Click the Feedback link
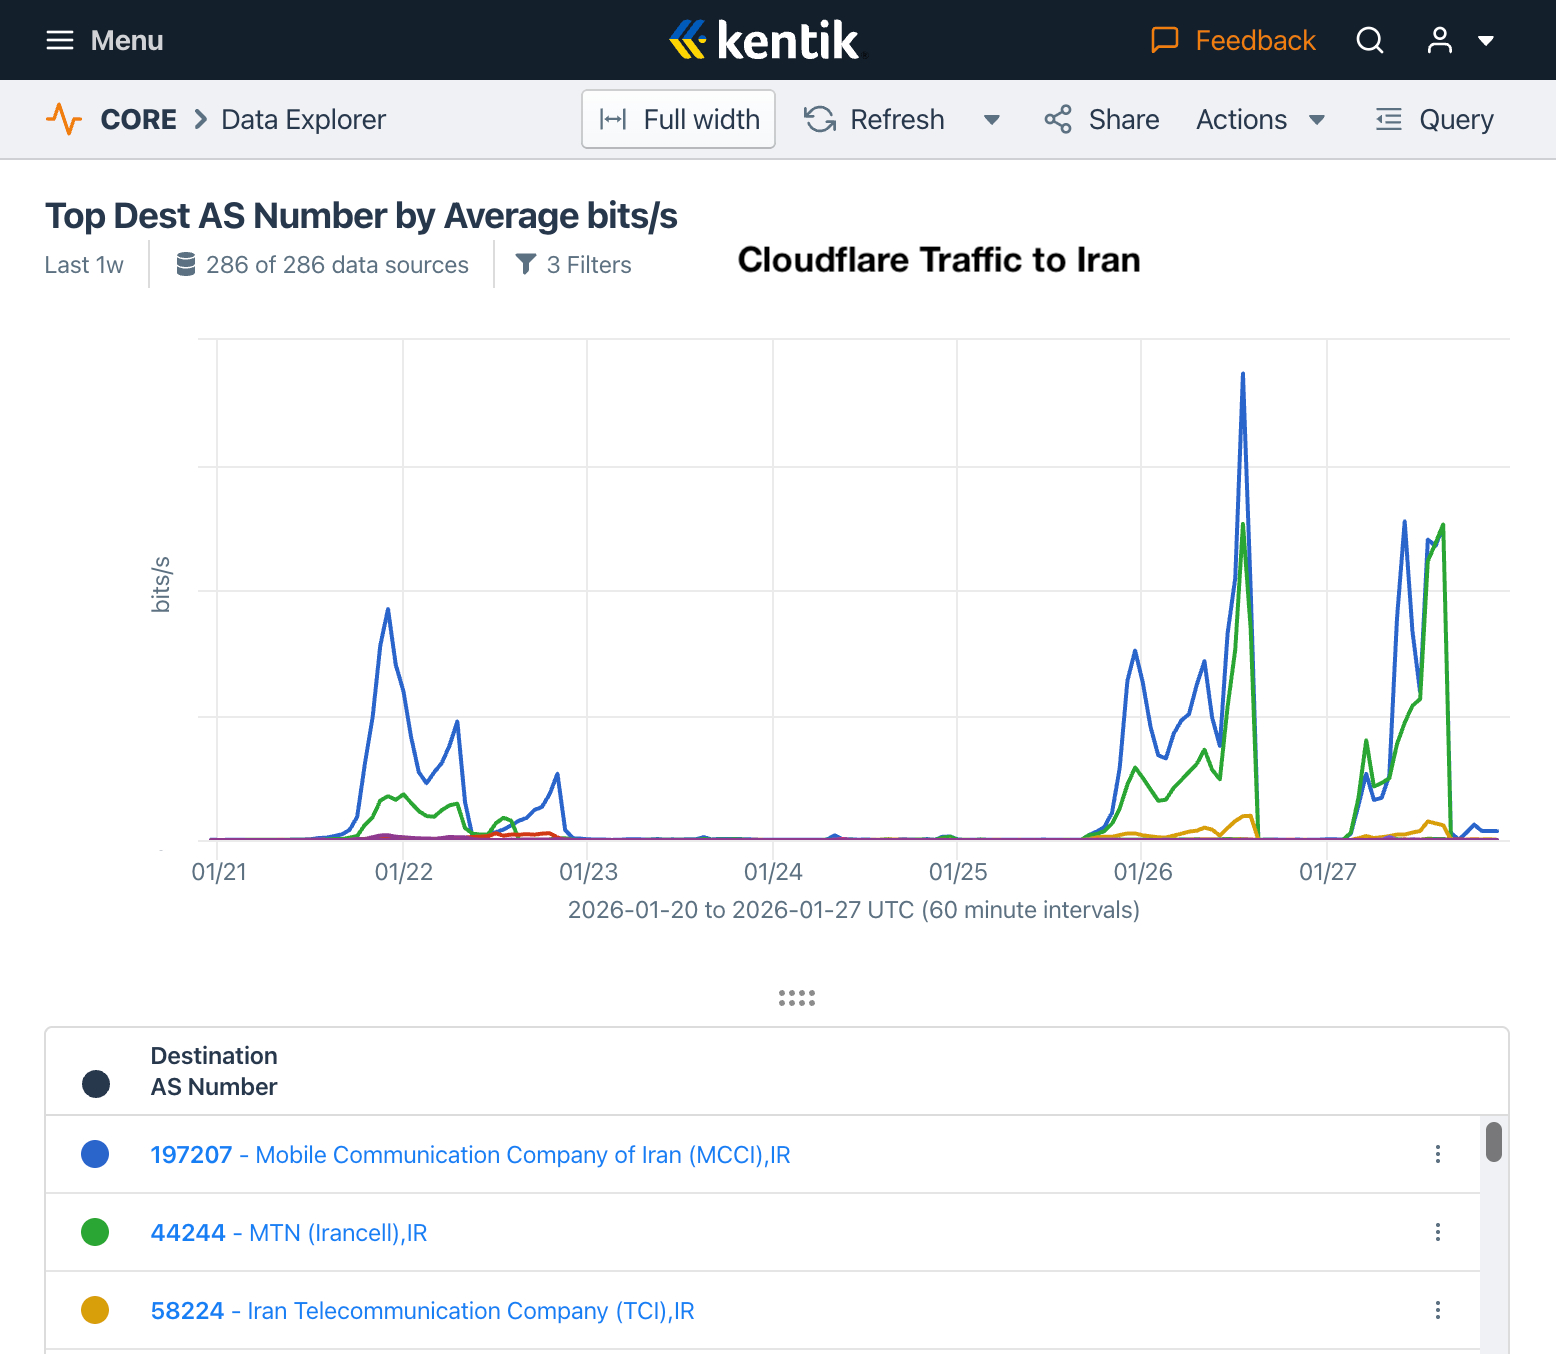The width and height of the screenshot is (1556, 1354). coord(1233,40)
